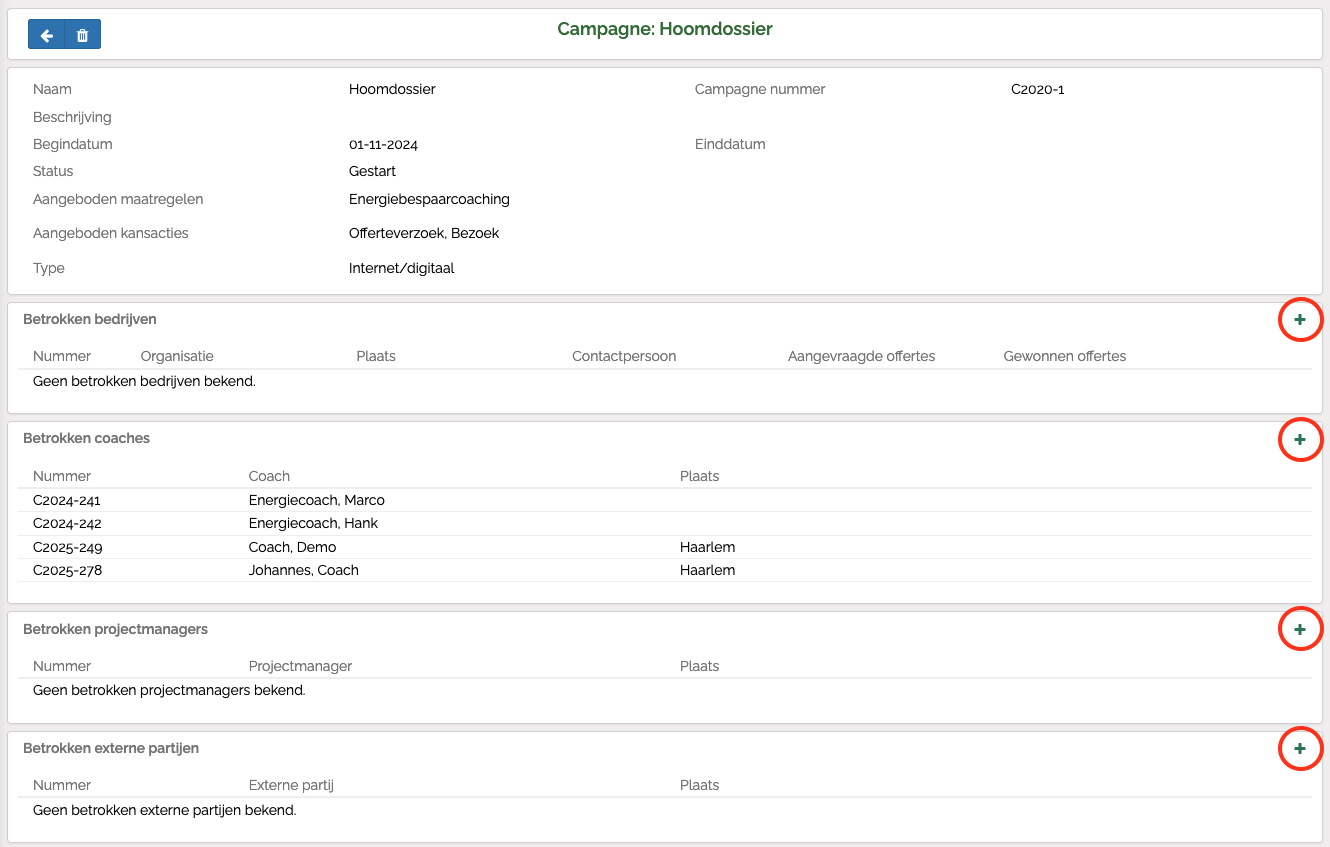Click coach name Energiecoach, Hank
The image size is (1330, 847).
pyautogui.click(x=313, y=523)
